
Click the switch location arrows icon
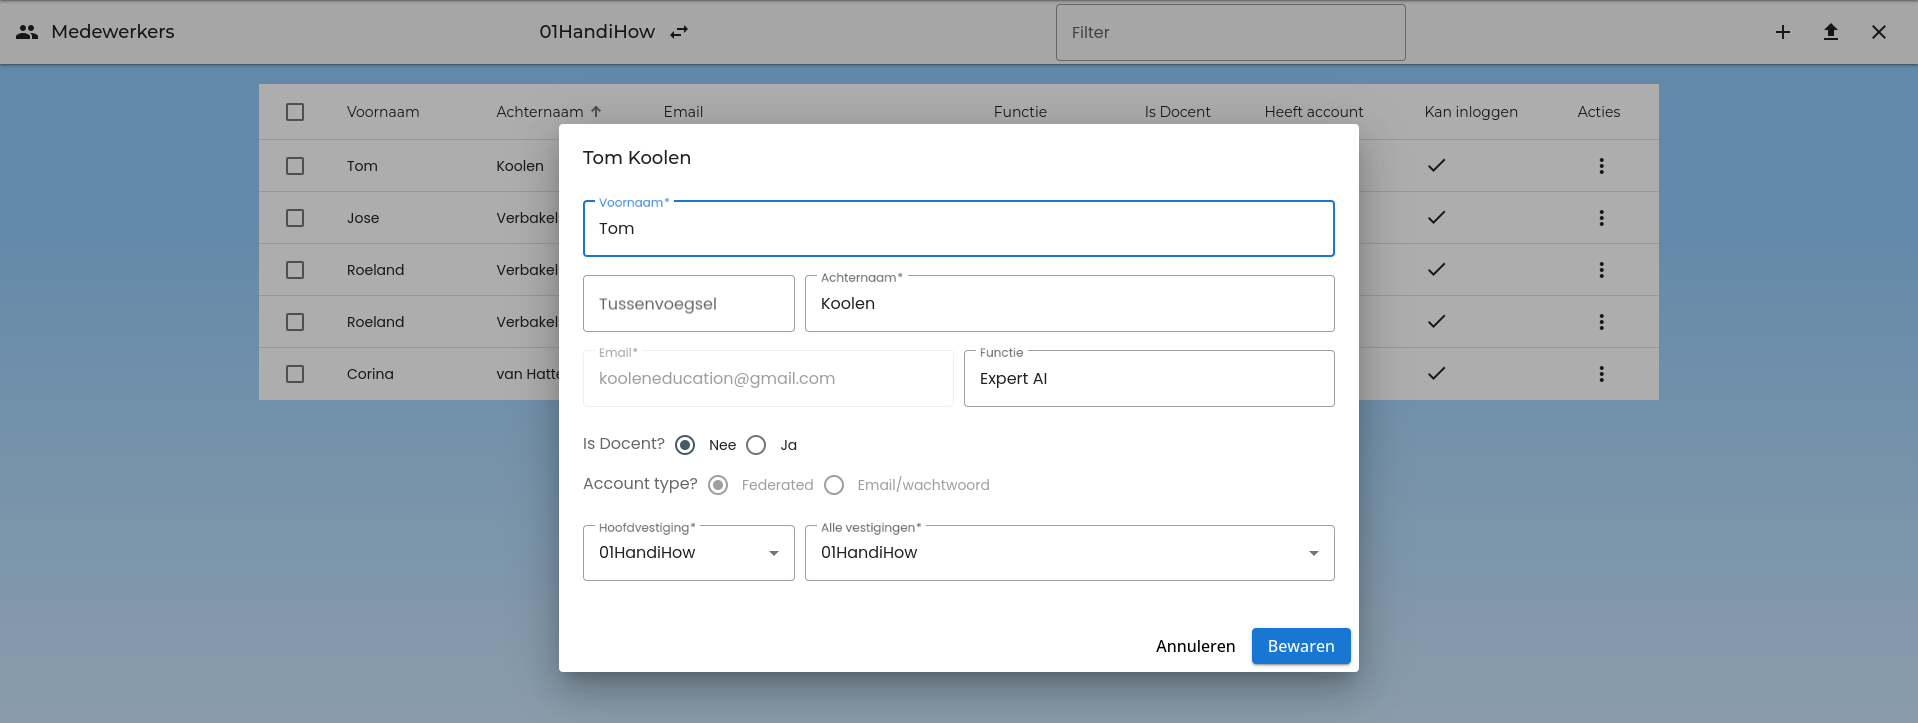tap(679, 32)
